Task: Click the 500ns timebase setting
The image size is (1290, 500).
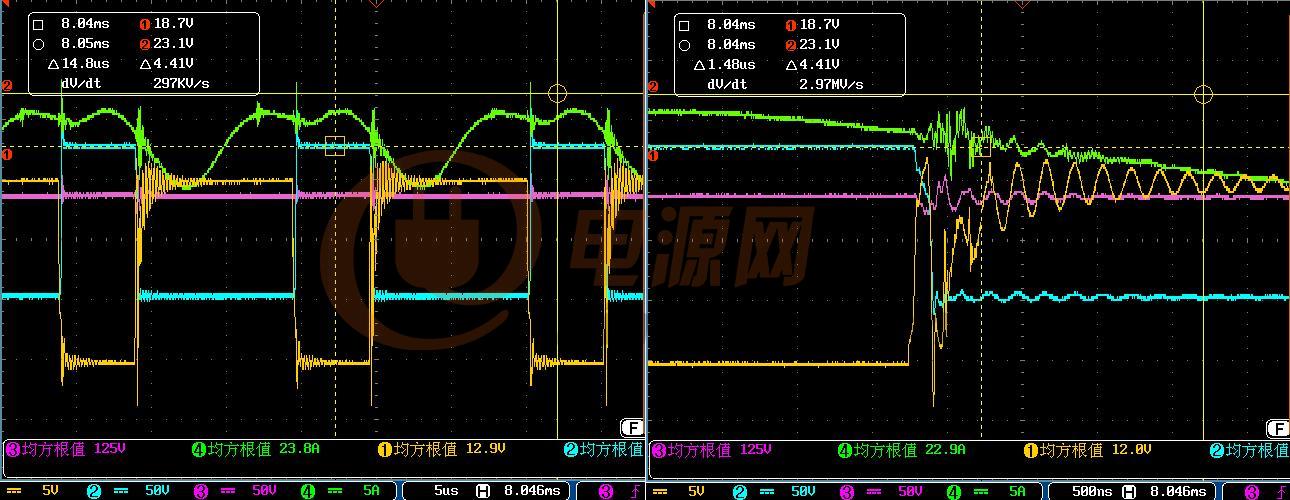Action: coord(1091,491)
